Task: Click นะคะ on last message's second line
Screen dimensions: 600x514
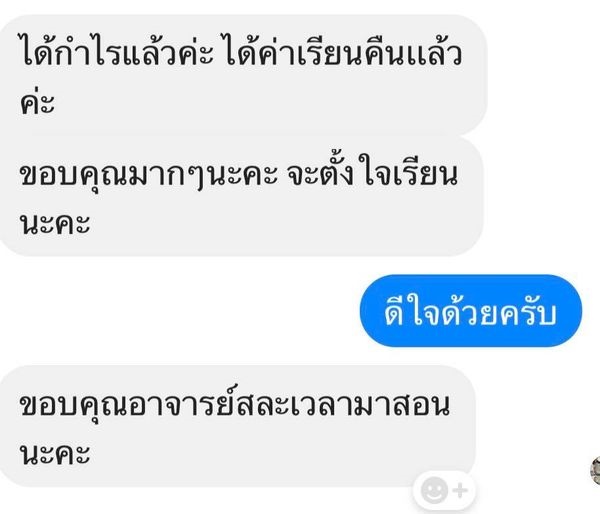Action: pyautogui.click(x=55, y=454)
